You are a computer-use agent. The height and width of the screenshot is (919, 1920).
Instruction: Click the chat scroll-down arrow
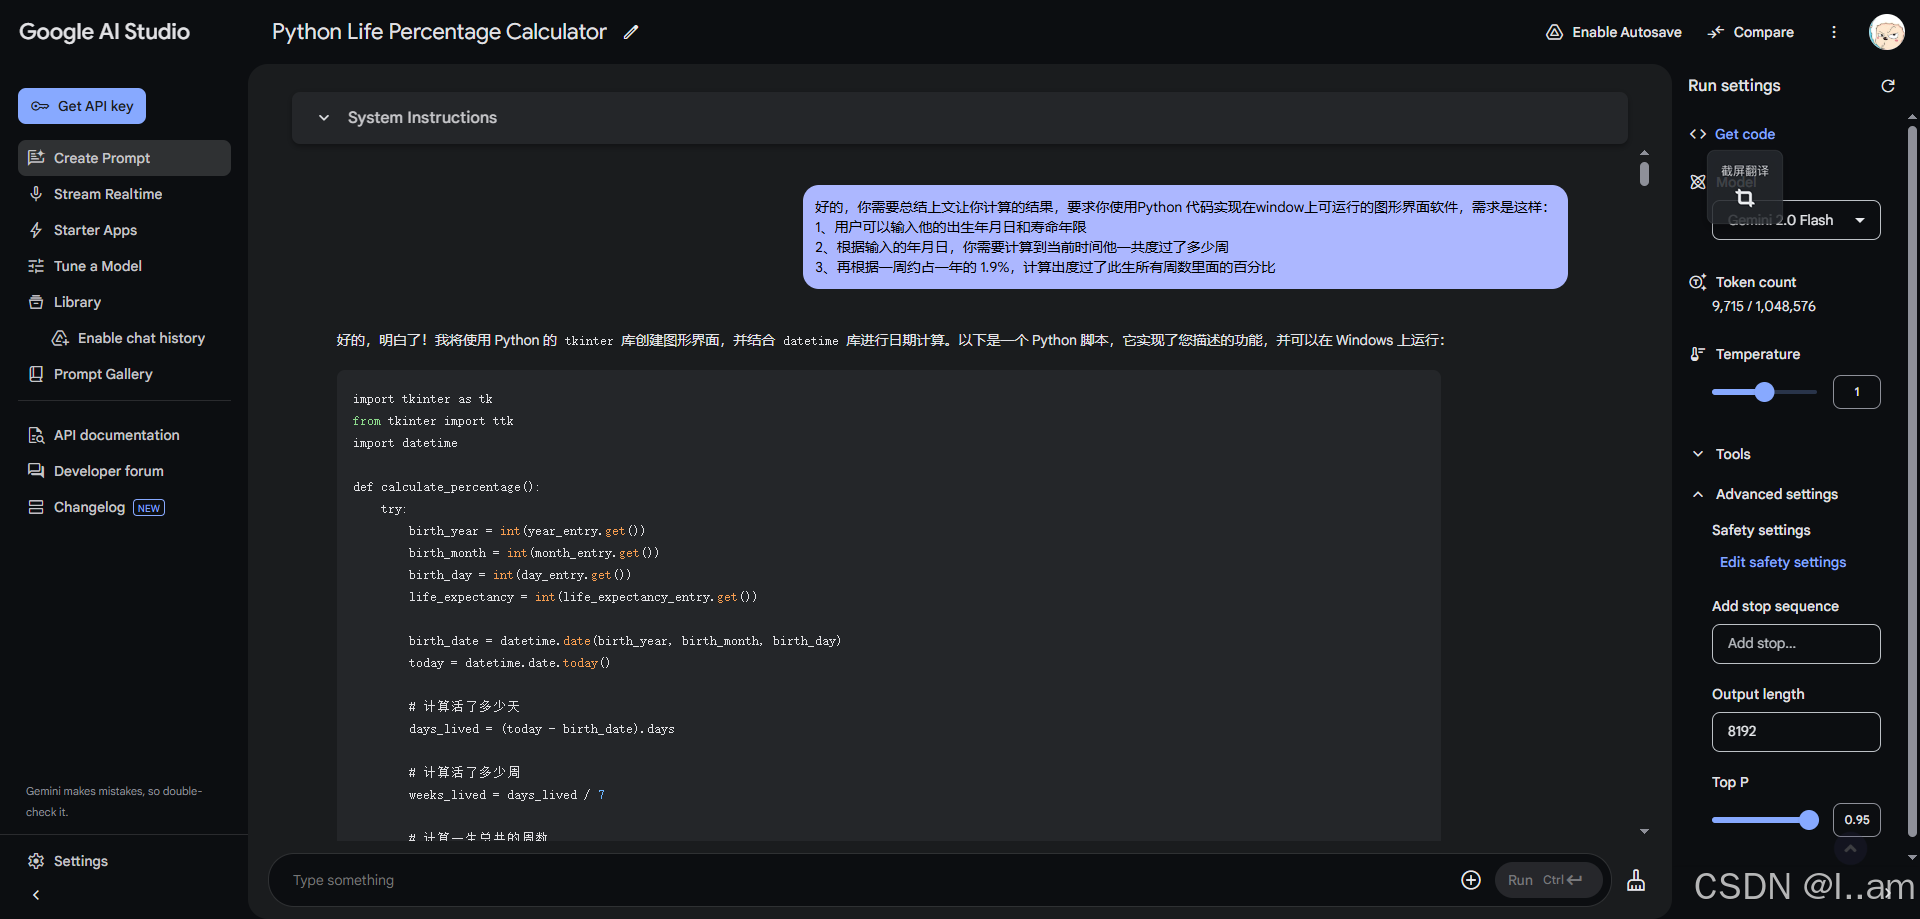[x=1644, y=831]
